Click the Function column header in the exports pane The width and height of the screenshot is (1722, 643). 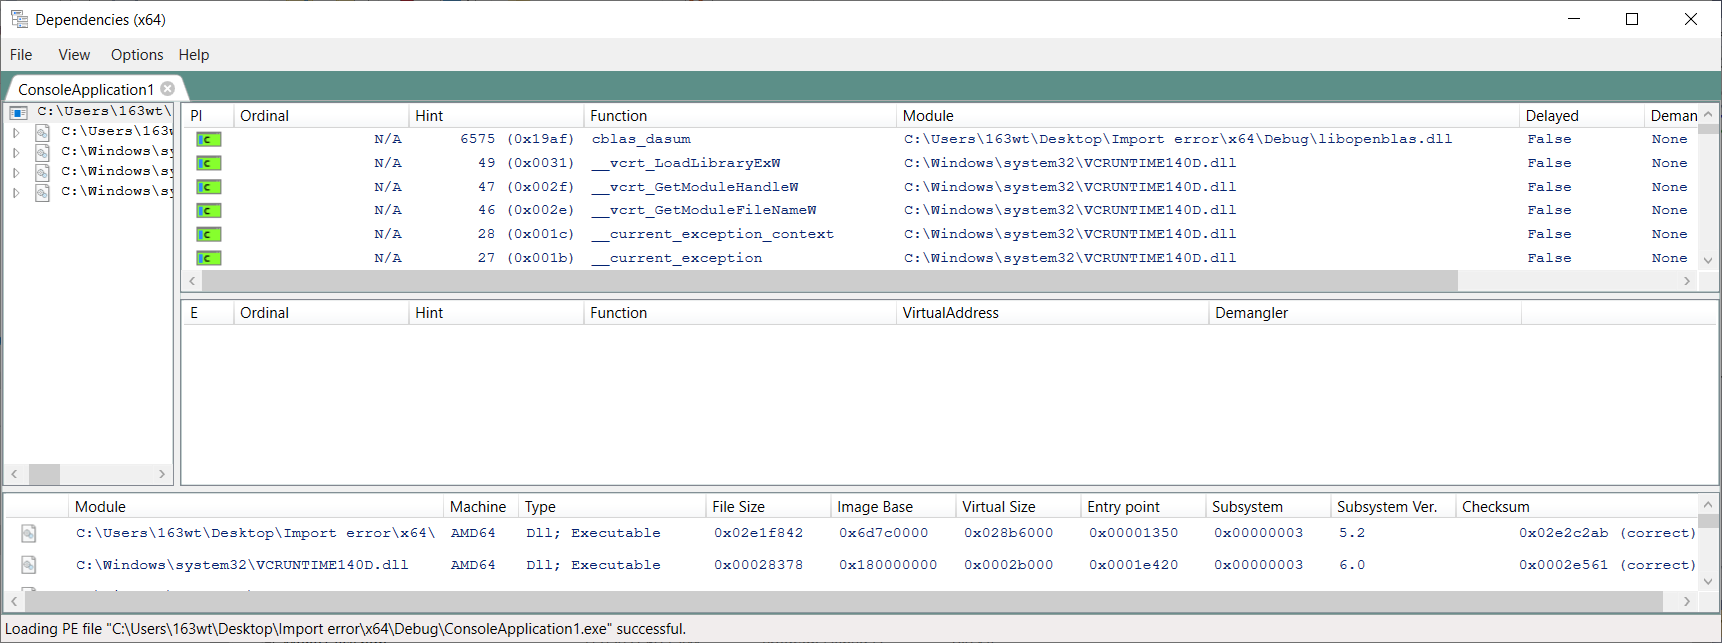(740, 313)
